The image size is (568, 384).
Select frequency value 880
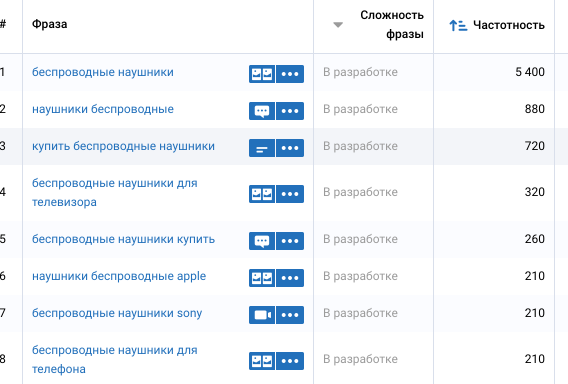pos(535,109)
